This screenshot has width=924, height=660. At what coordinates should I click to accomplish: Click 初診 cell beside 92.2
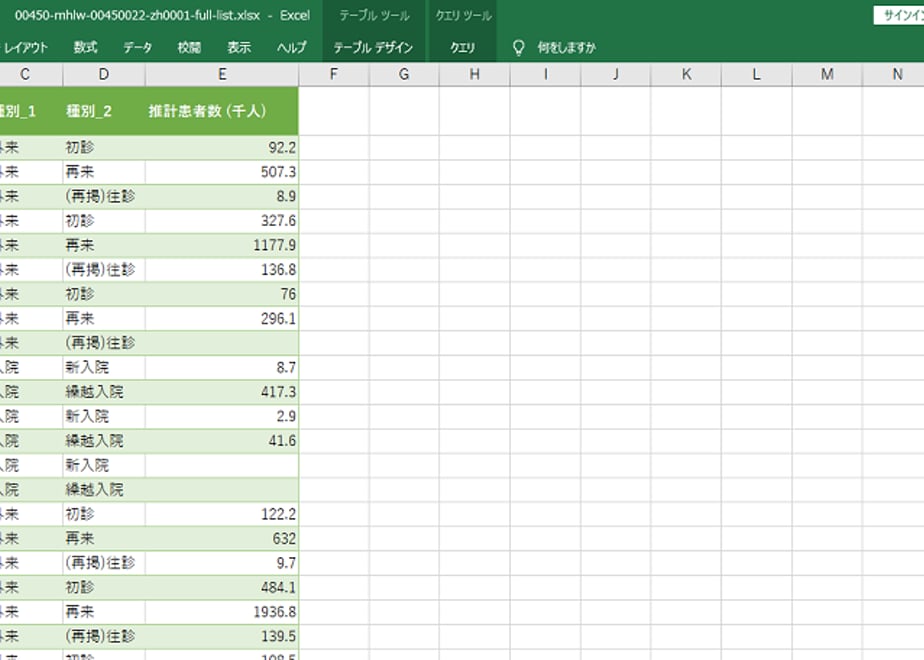click(104, 147)
